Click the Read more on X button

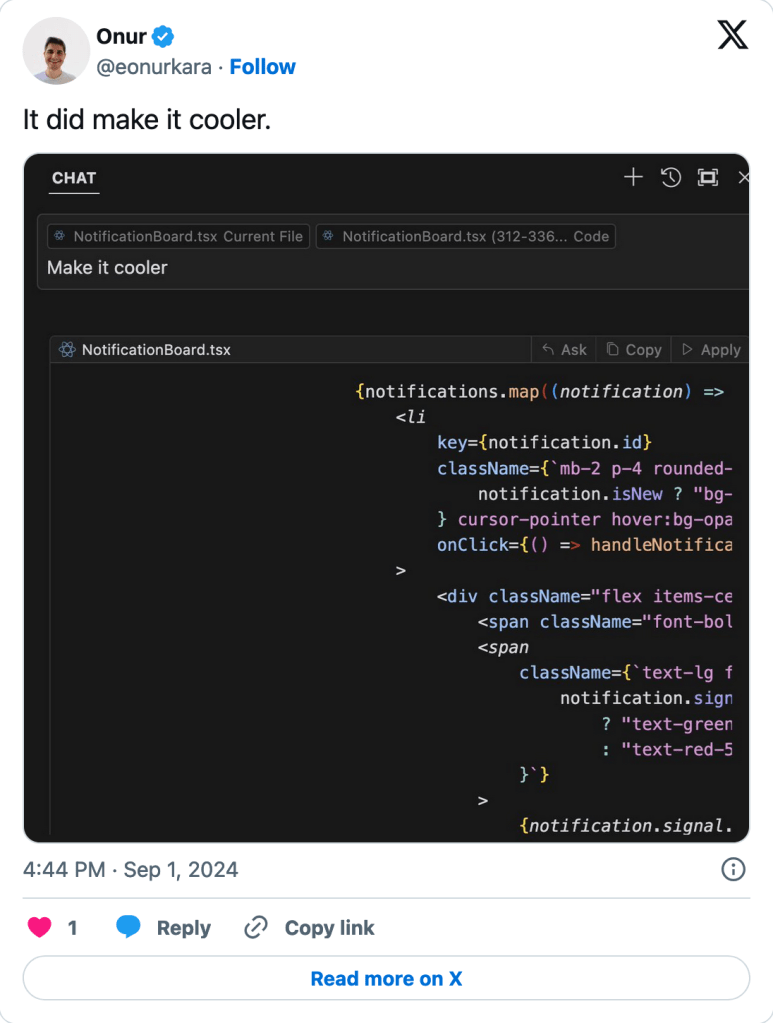click(386, 978)
